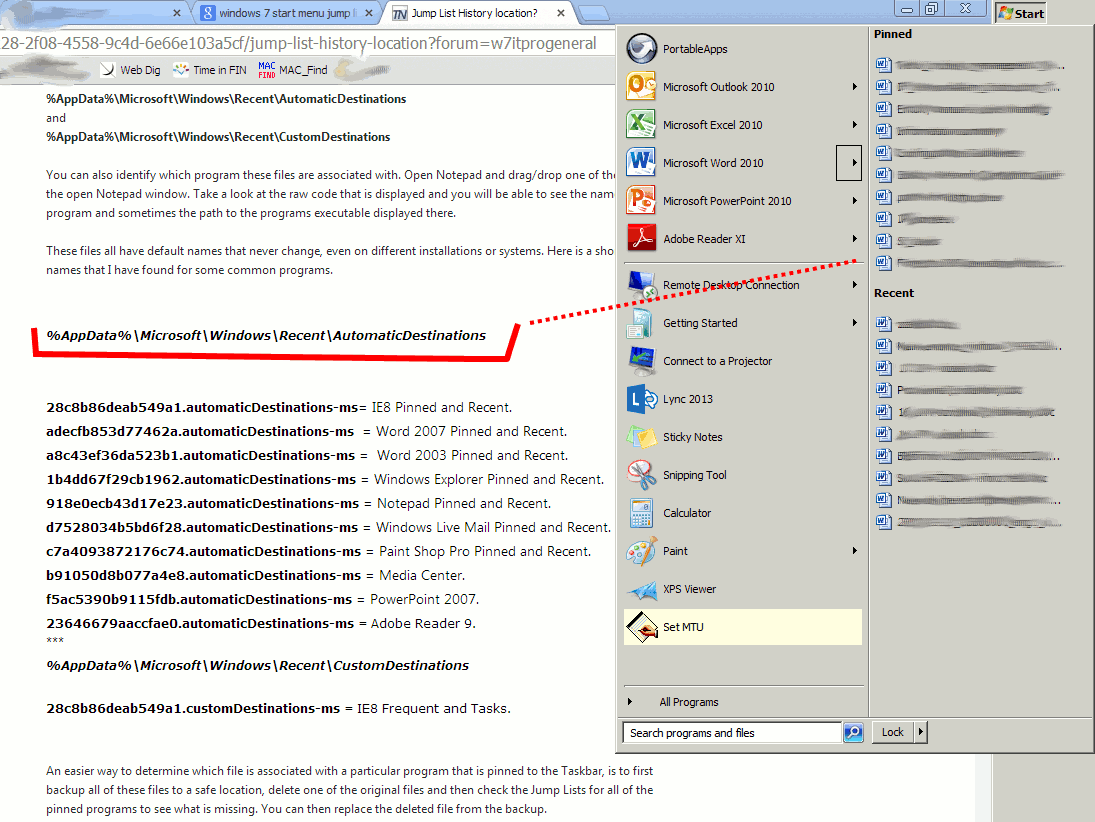Screen dimensions: 1095x822
Task: Focus 'Search programs and files' box
Action: click(732, 733)
